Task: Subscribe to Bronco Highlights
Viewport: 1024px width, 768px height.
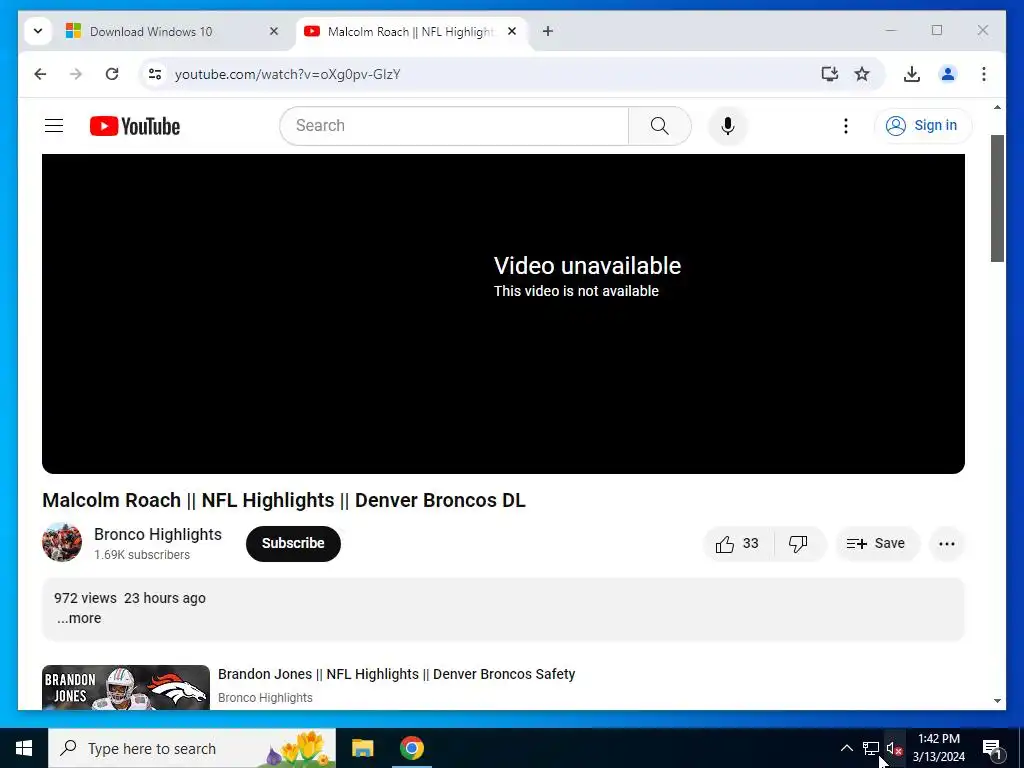Action: [293, 543]
